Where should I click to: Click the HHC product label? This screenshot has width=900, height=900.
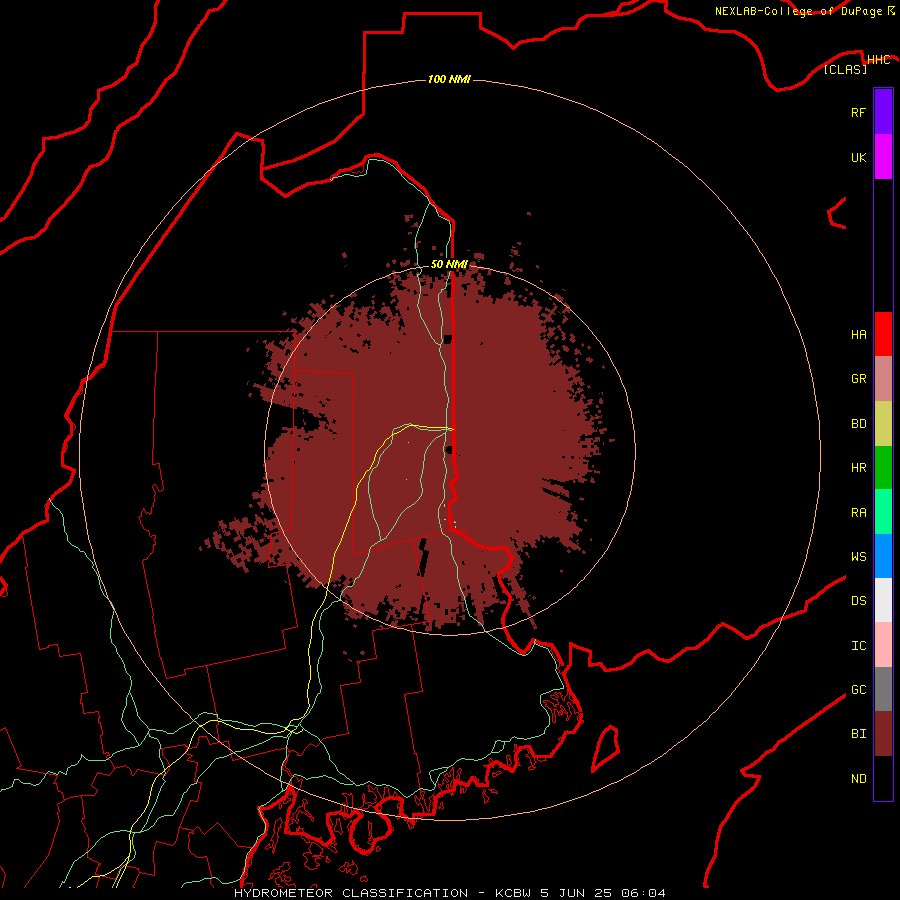coord(878,60)
